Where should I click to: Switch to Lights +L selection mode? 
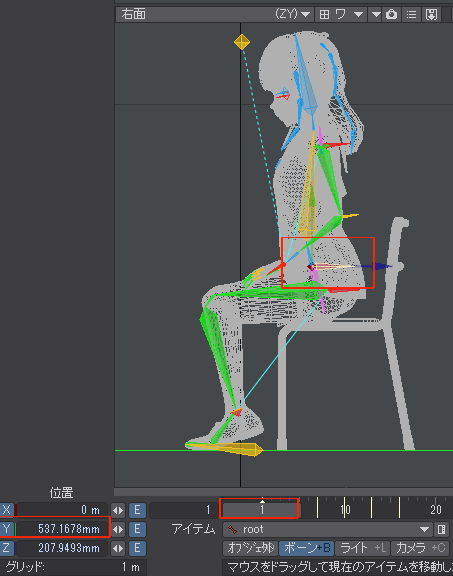pos(363,548)
